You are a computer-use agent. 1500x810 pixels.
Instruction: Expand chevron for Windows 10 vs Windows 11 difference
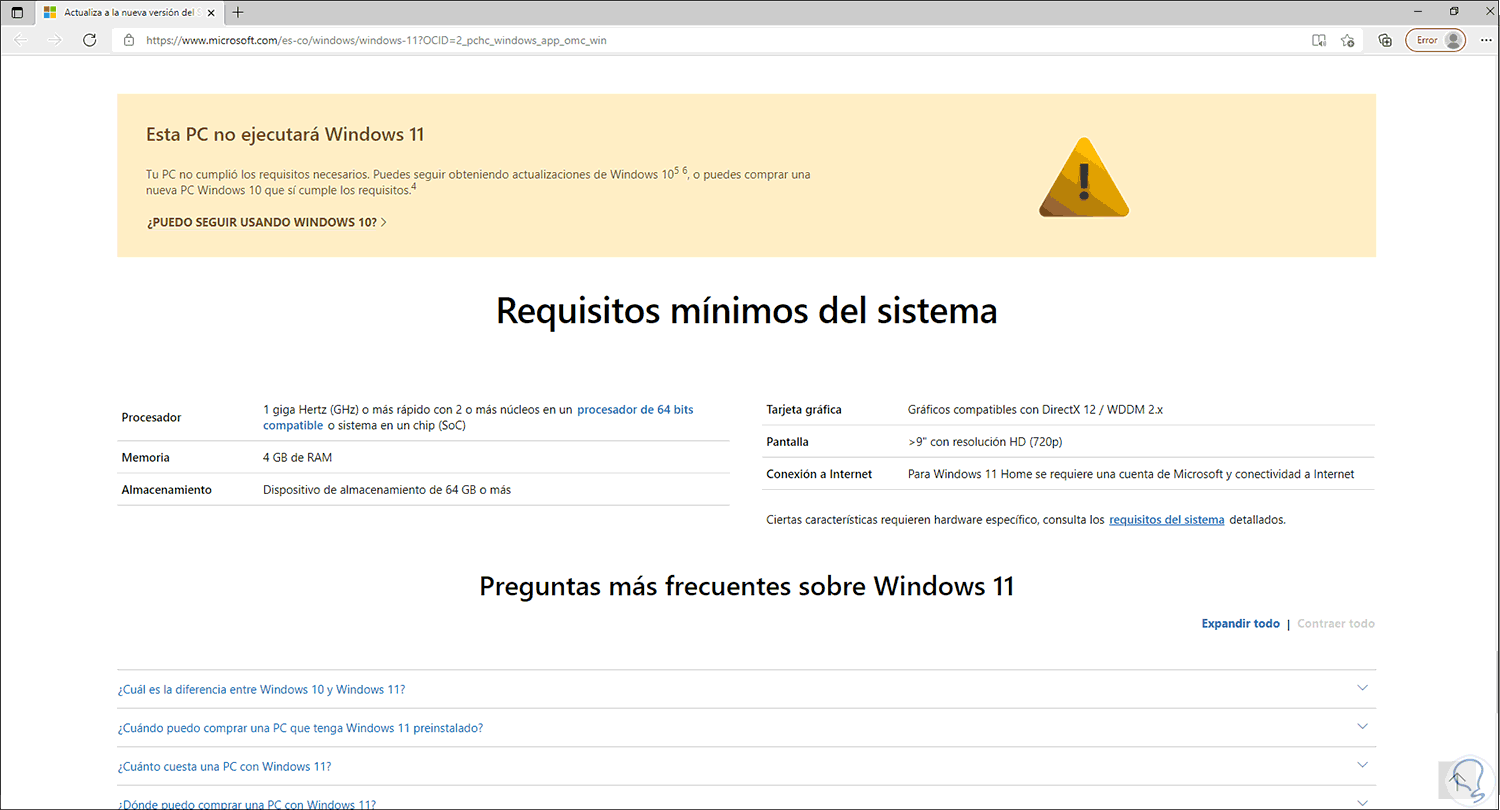click(x=1362, y=688)
